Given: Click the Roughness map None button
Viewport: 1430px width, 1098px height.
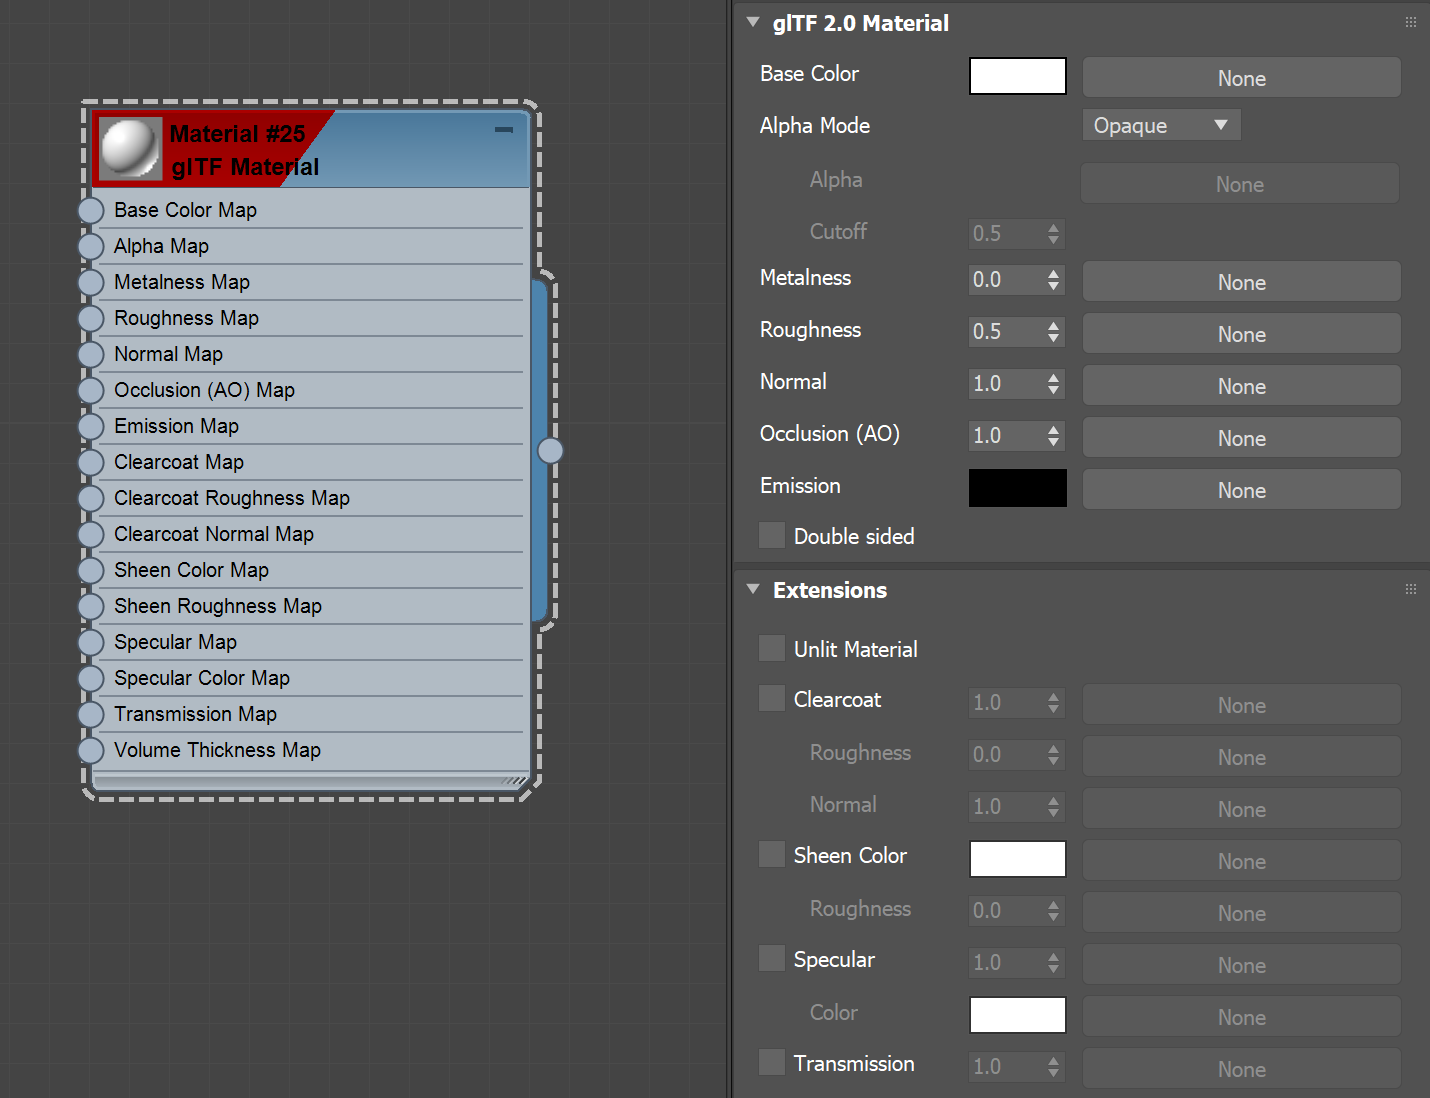Looking at the screenshot, I should [x=1241, y=334].
